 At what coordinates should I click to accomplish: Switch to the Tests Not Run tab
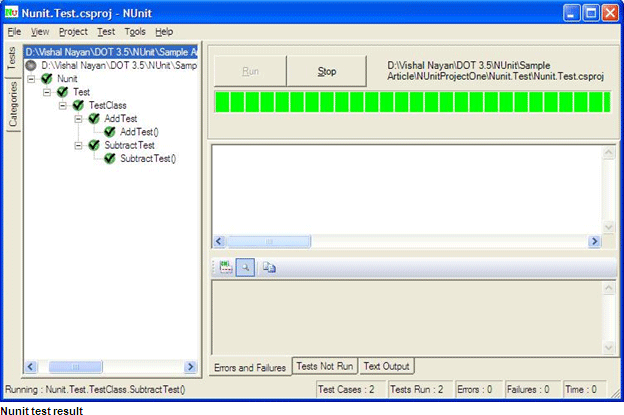(325, 366)
